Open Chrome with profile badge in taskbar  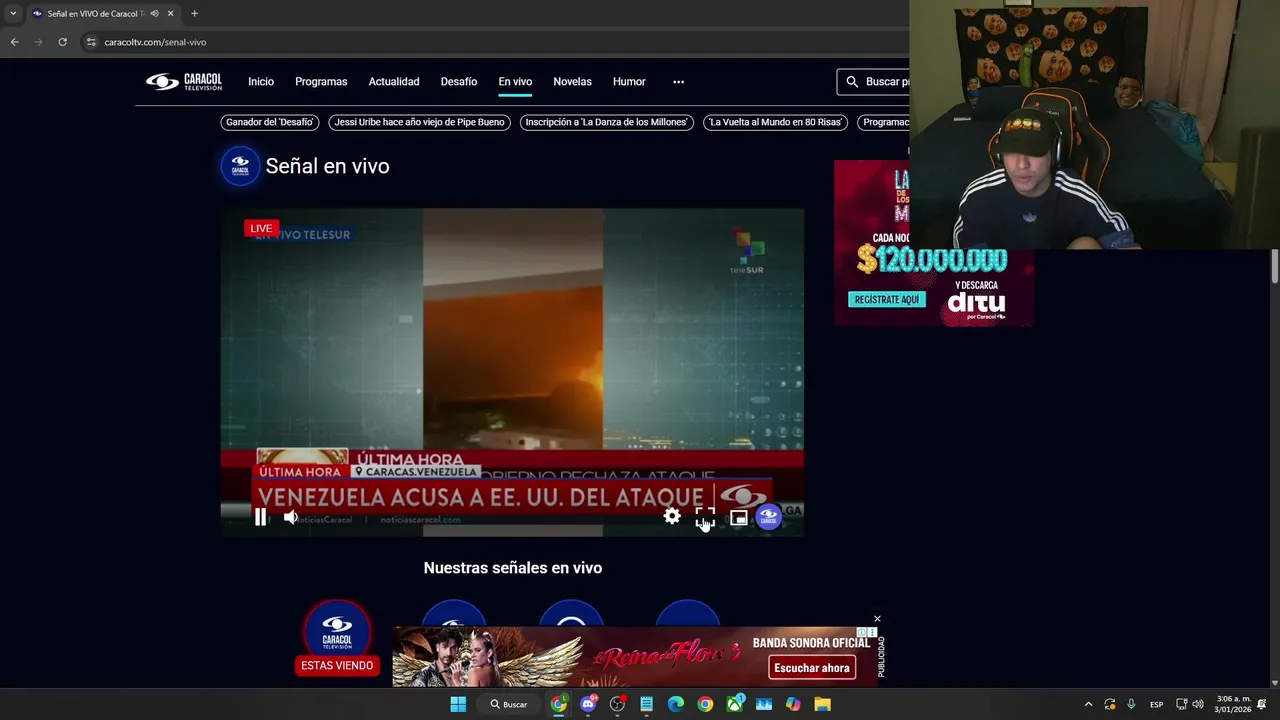click(x=559, y=704)
